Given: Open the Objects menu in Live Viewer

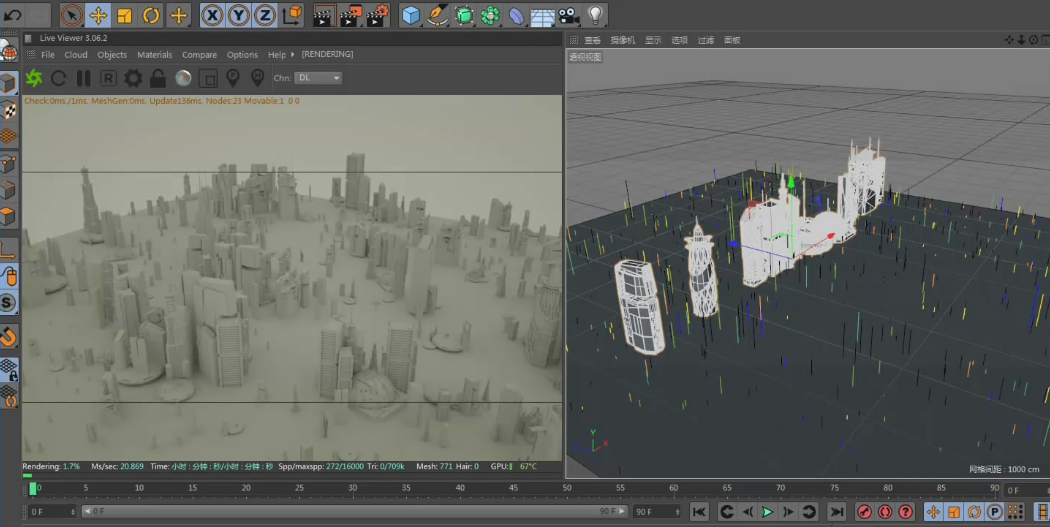Looking at the screenshot, I should (x=112, y=55).
